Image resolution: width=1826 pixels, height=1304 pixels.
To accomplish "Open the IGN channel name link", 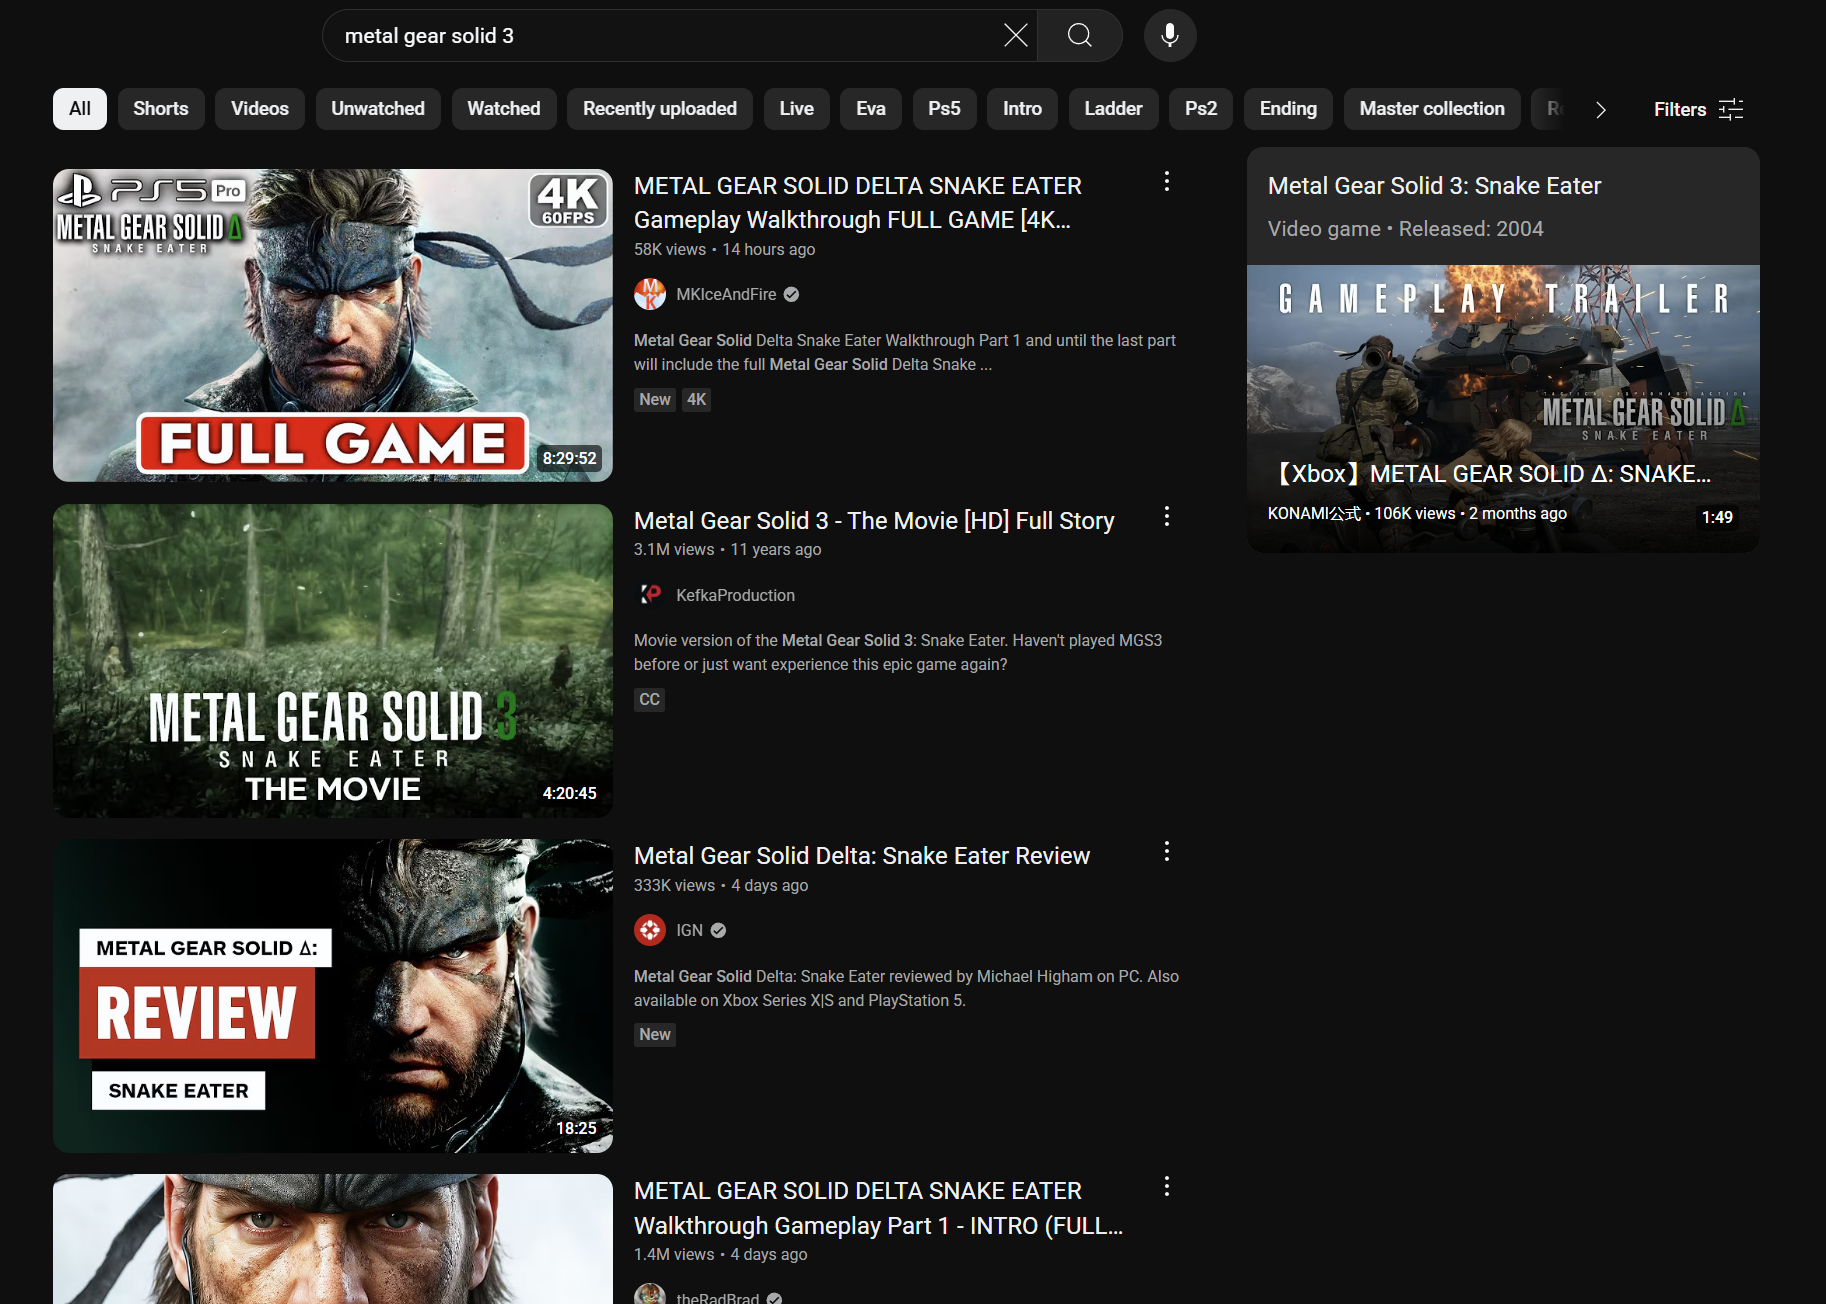I will [x=689, y=930].
